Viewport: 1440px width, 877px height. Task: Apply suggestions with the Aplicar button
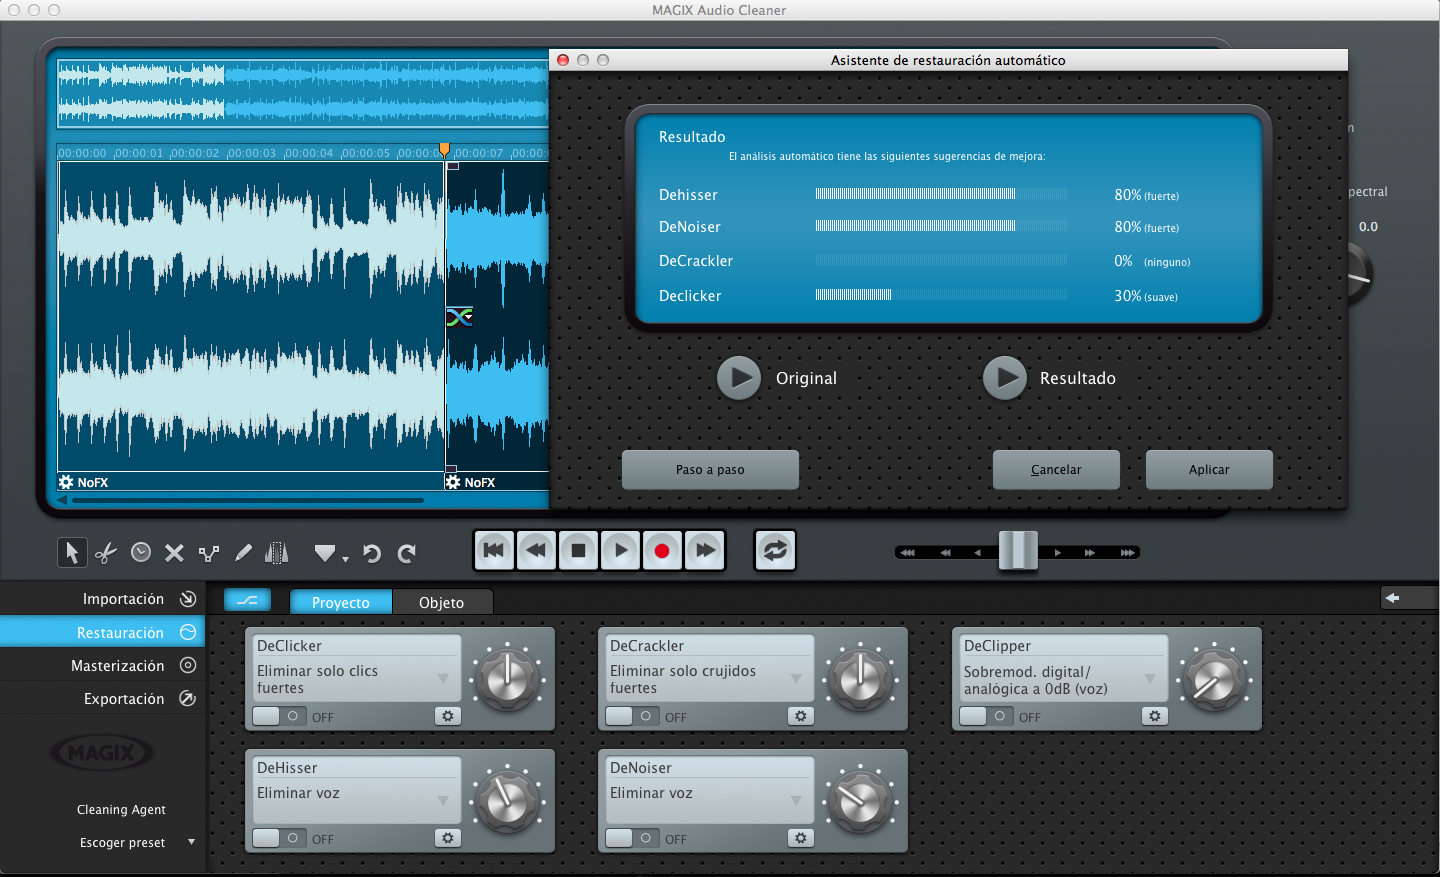[1209, 469]
